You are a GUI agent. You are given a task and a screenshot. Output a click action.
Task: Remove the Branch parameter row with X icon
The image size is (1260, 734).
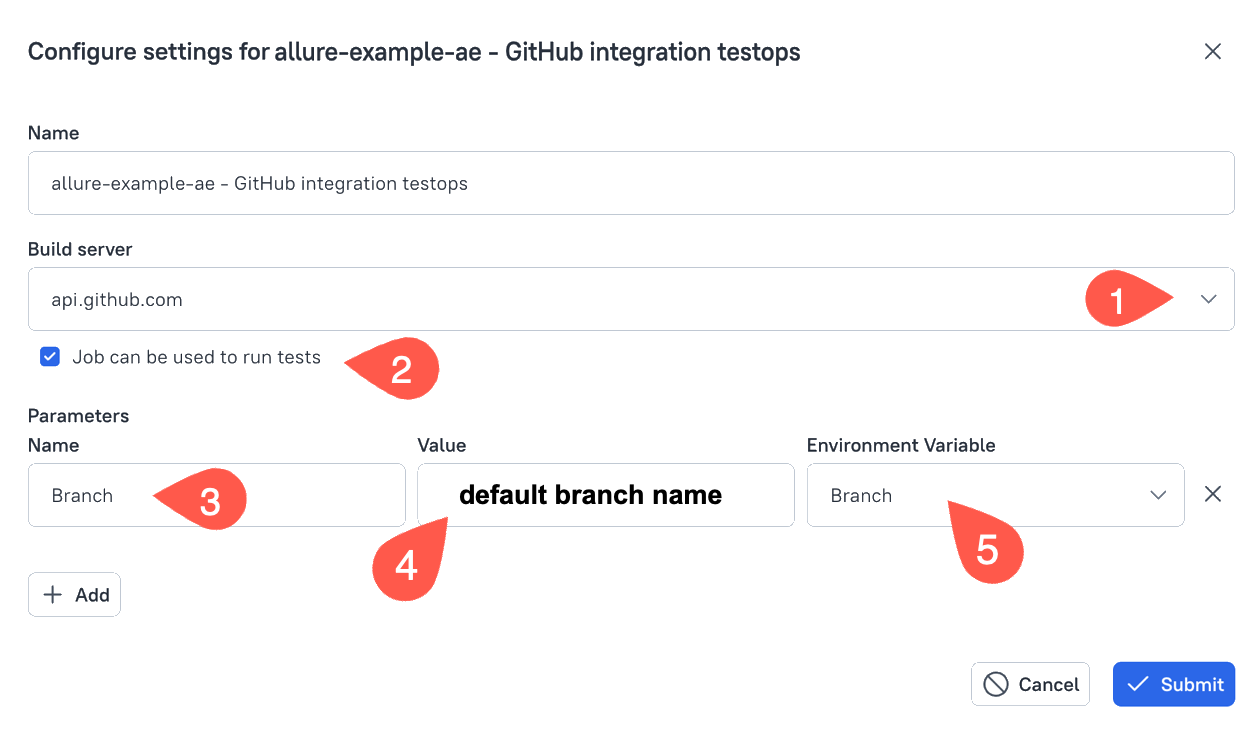[1213, 494]
